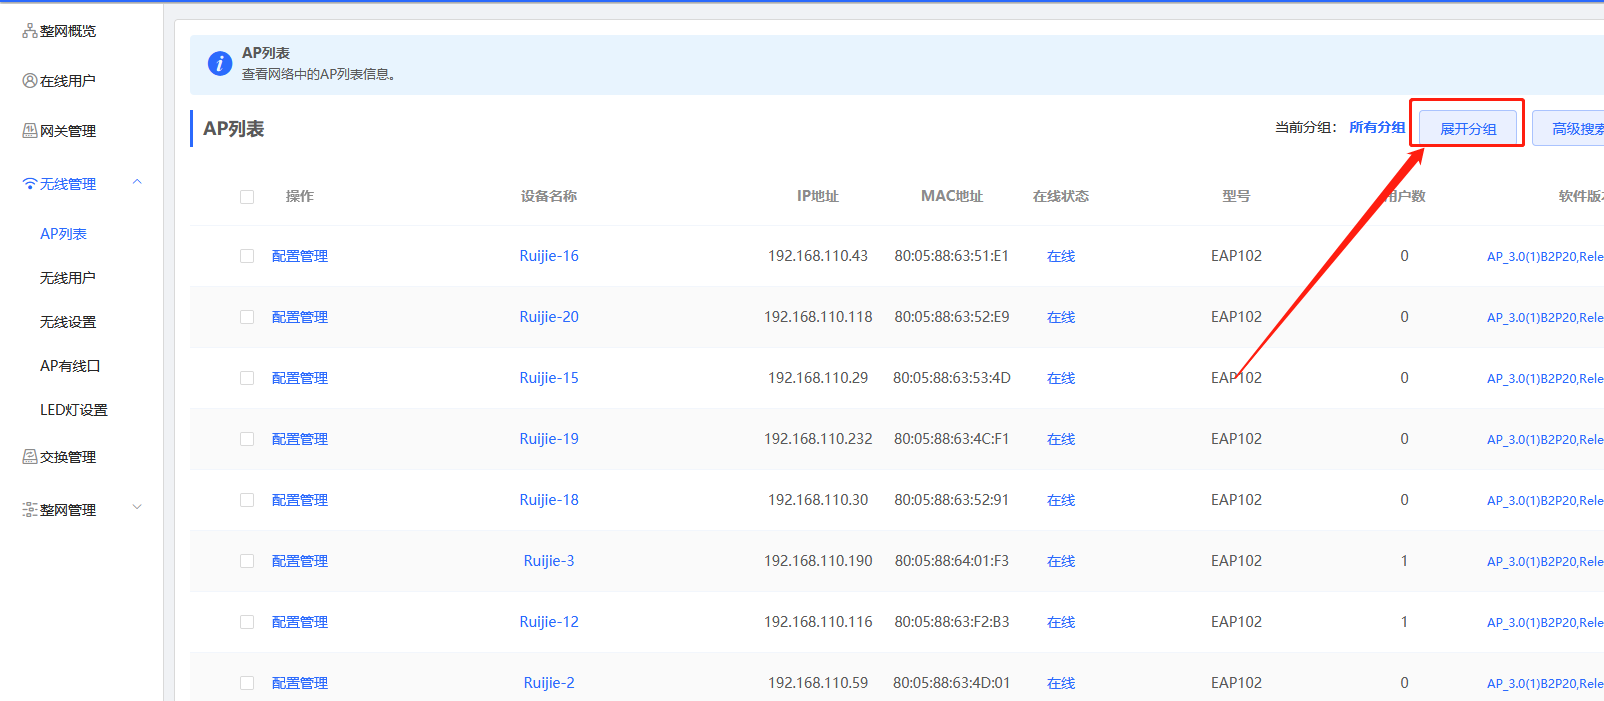1604x701 pixels.
Task: Click 在线 status for Ruijie-16
Action: click(1061, 256)
